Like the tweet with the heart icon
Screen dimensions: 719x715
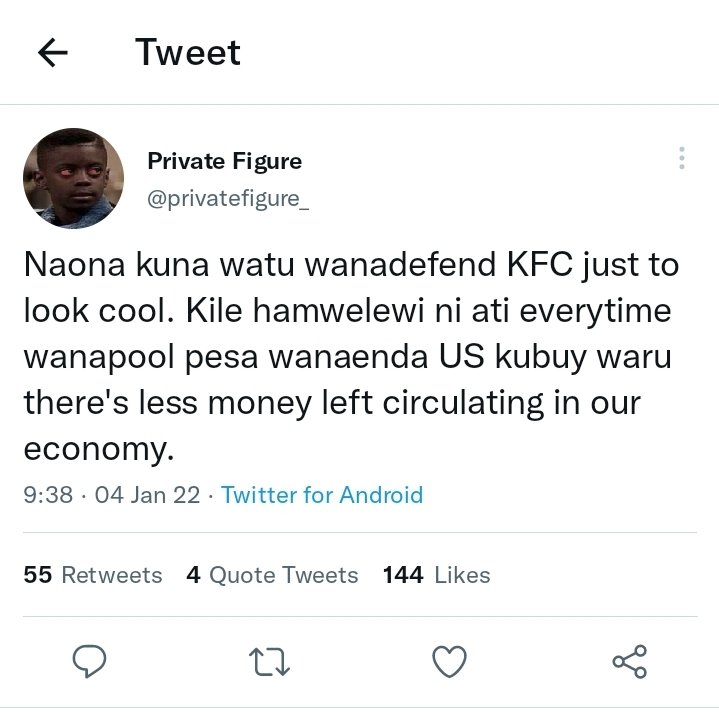click(x=449, y=661)
